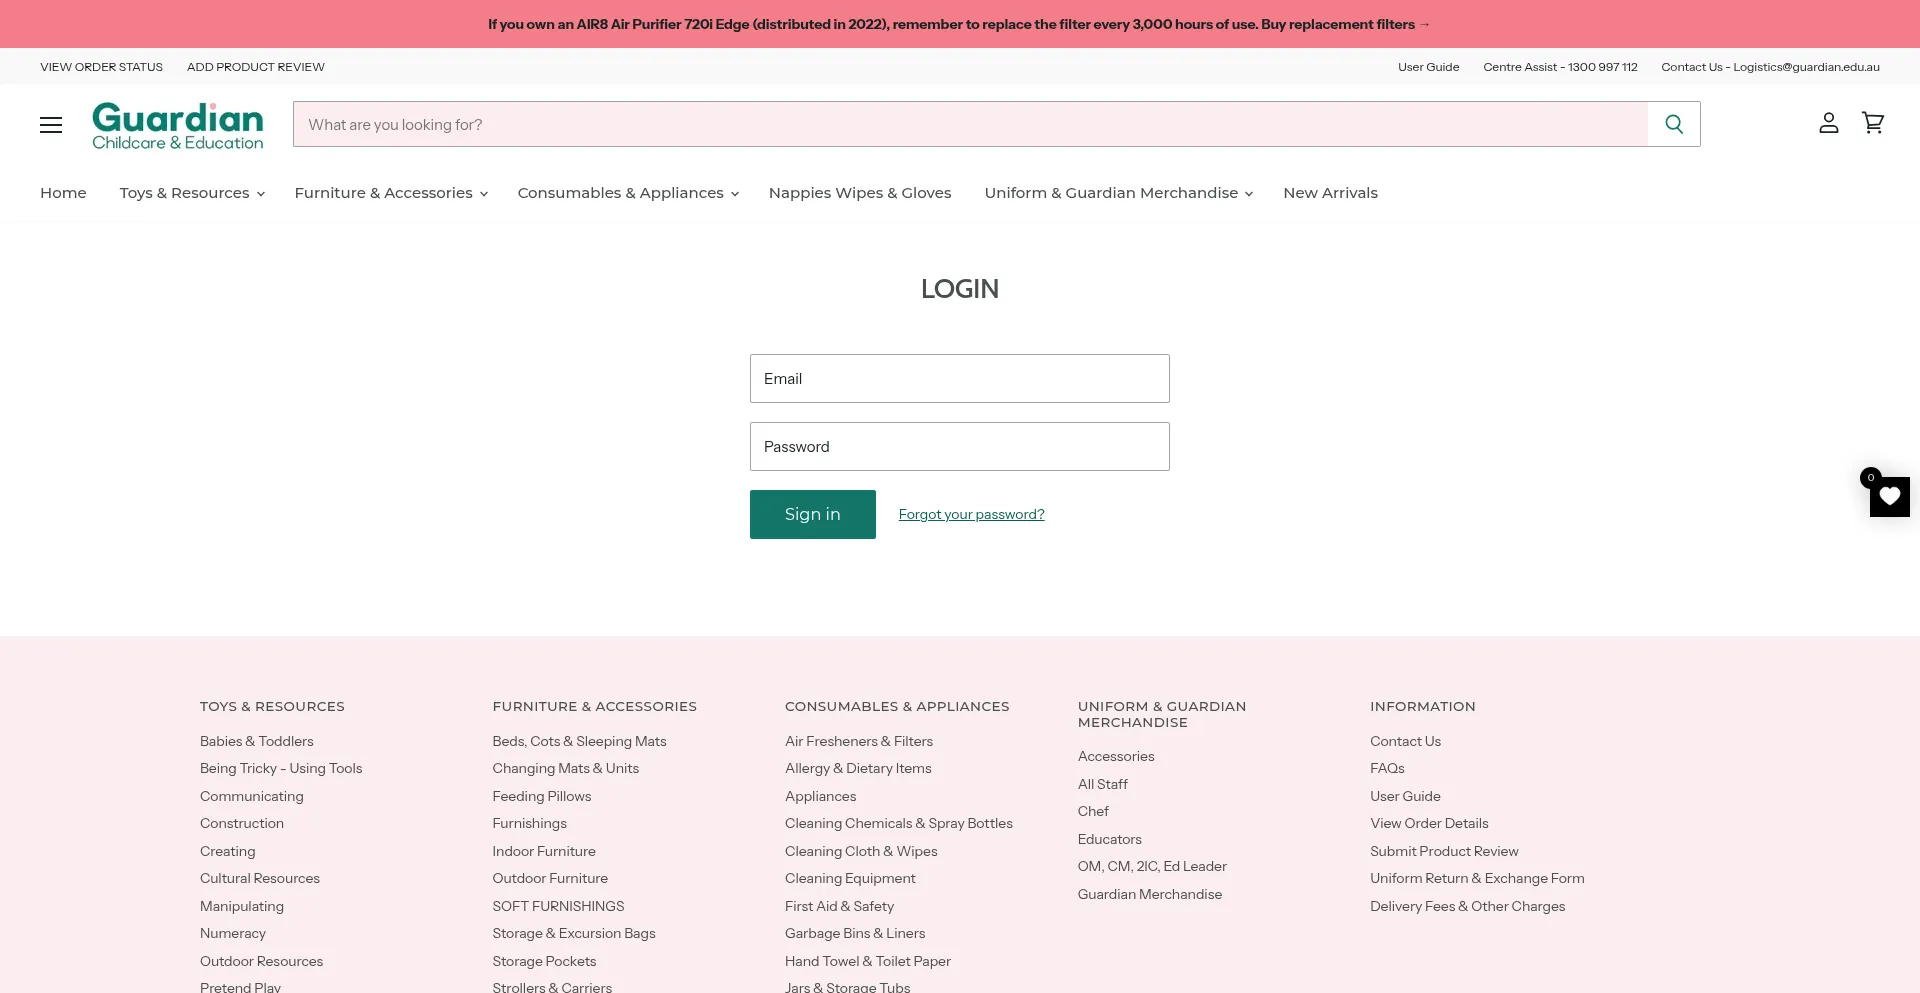Expand Furniture & Accessories dropdown menu
Viewport: 1920px width, 993px height.
pos(391,193)
